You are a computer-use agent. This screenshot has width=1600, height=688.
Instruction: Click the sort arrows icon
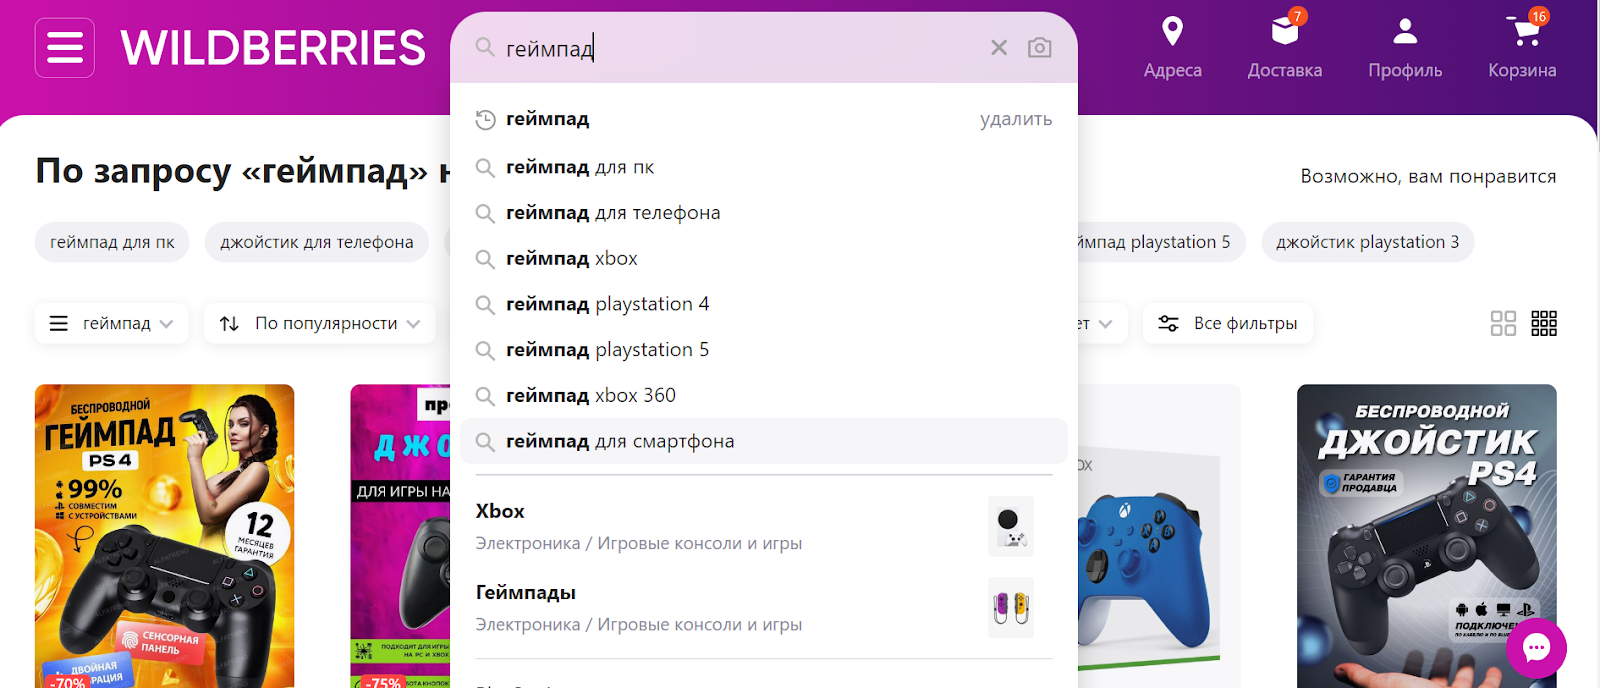tap(229, 324)
